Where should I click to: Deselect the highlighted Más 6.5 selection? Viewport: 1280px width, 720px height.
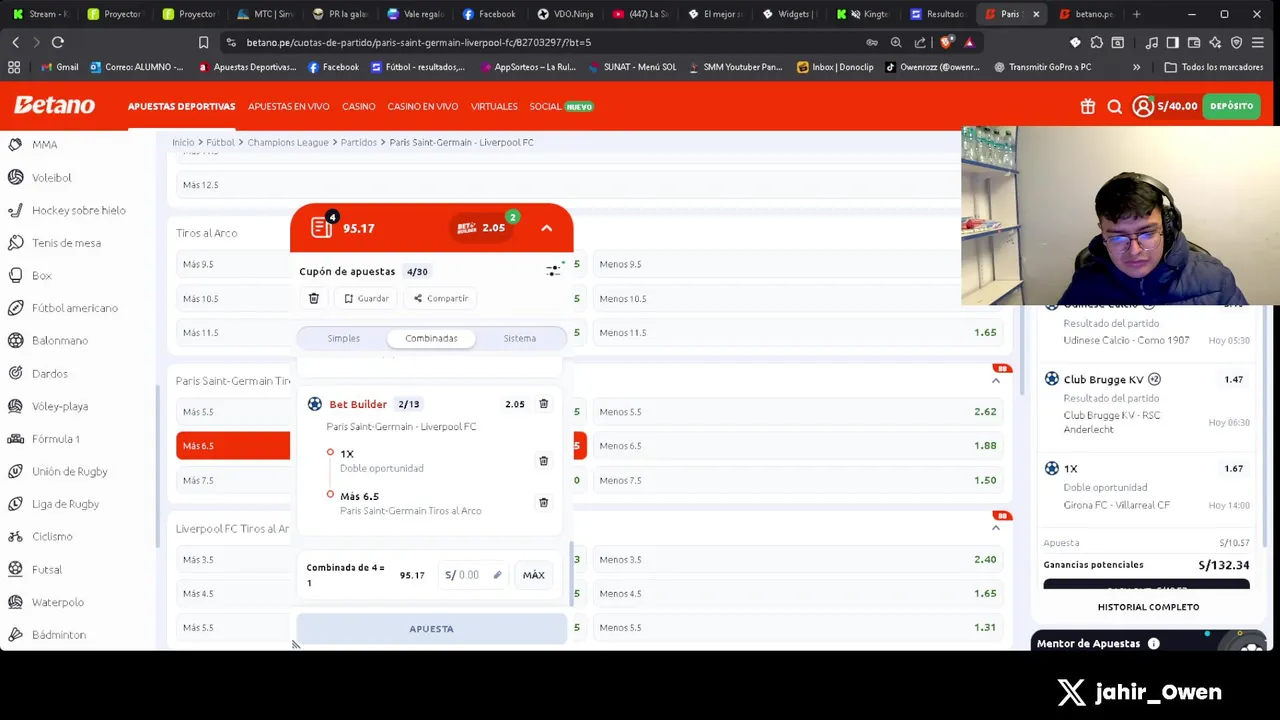[x=233, y=446]
